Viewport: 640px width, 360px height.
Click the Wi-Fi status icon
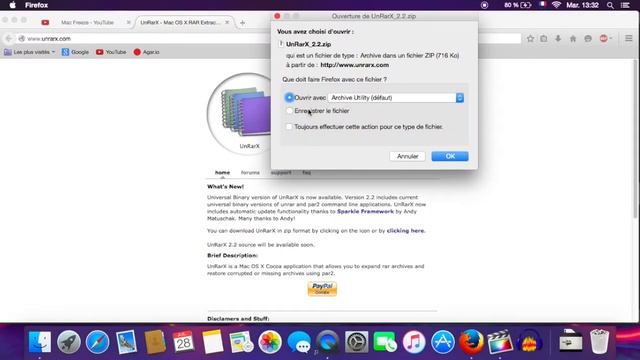click(556, 5)
